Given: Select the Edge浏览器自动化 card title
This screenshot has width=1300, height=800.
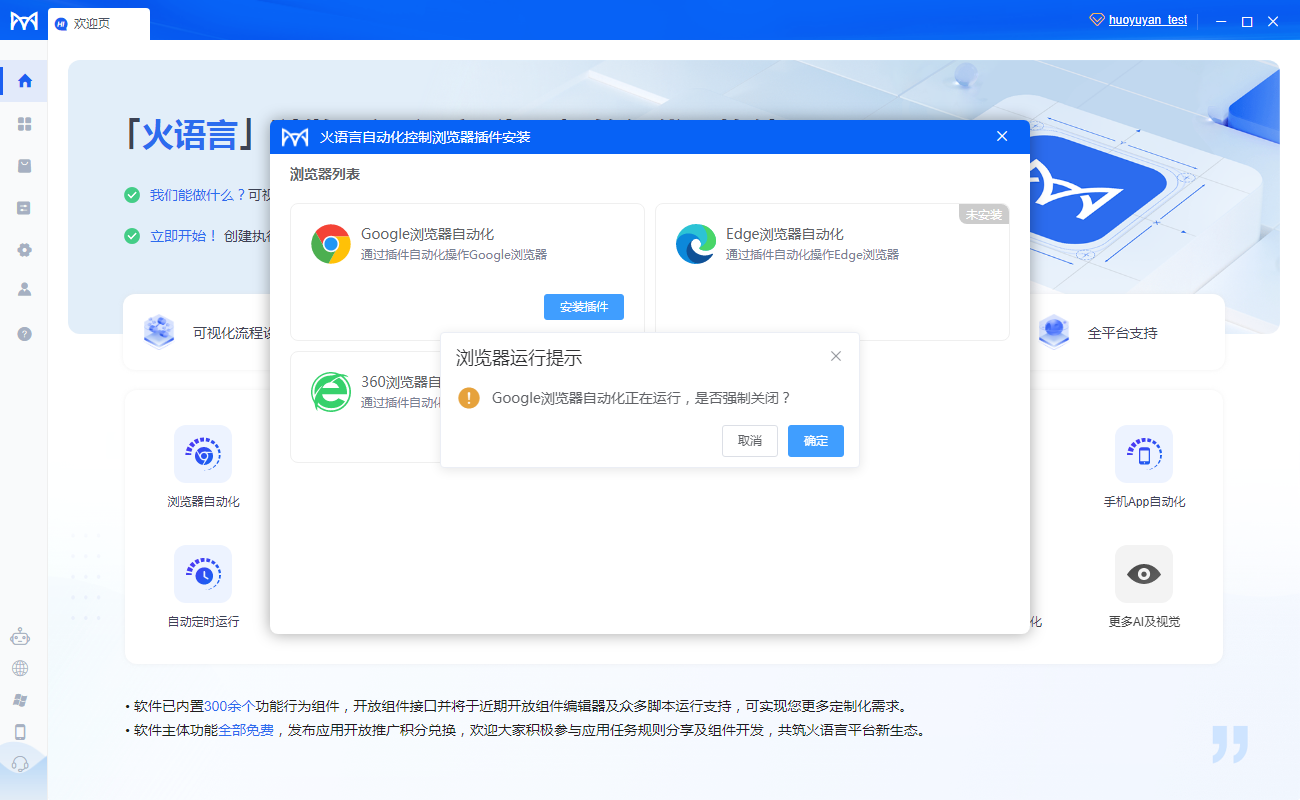Looking at the screenshot, I should [785, 234].
